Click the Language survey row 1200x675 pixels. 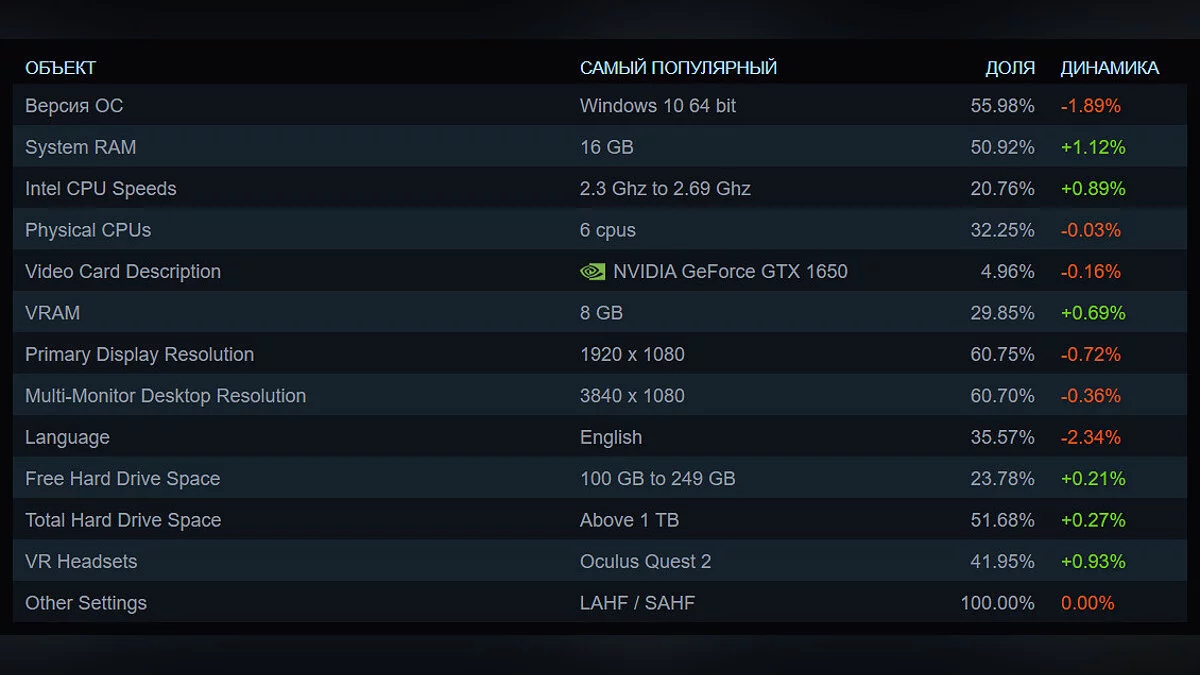tap(67, 438)
